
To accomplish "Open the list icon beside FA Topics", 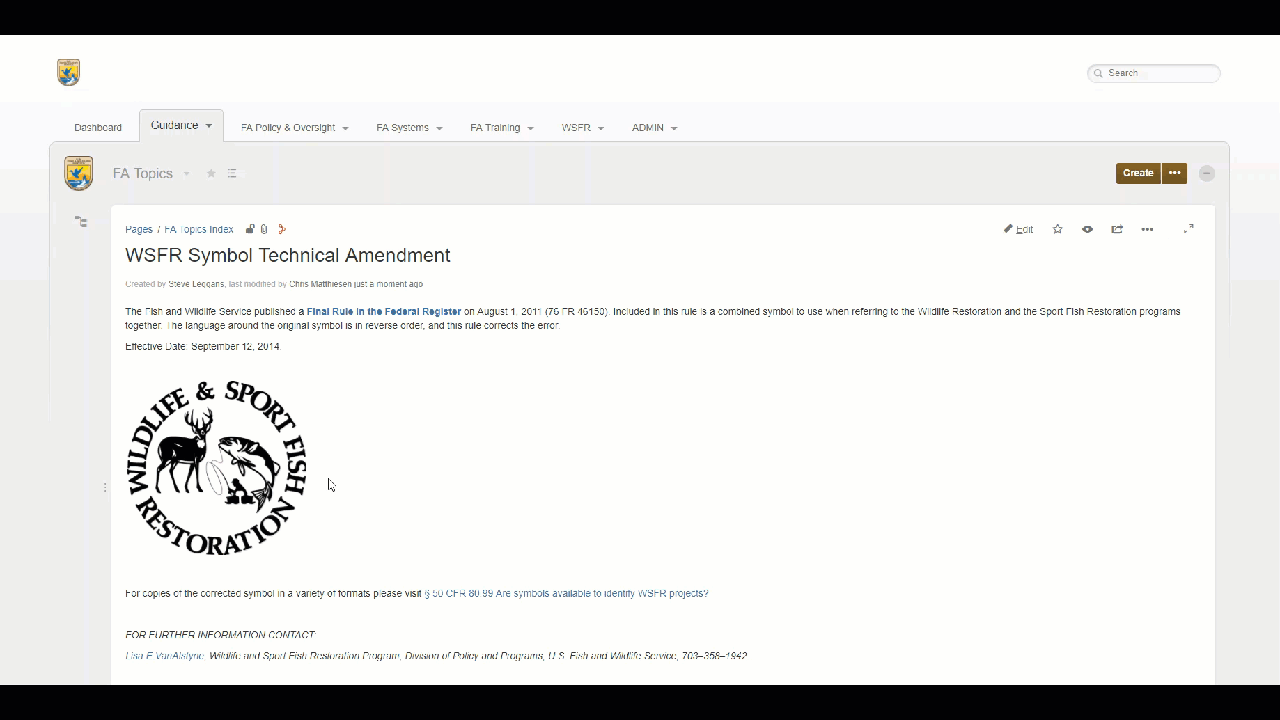I will coord(232,173).
